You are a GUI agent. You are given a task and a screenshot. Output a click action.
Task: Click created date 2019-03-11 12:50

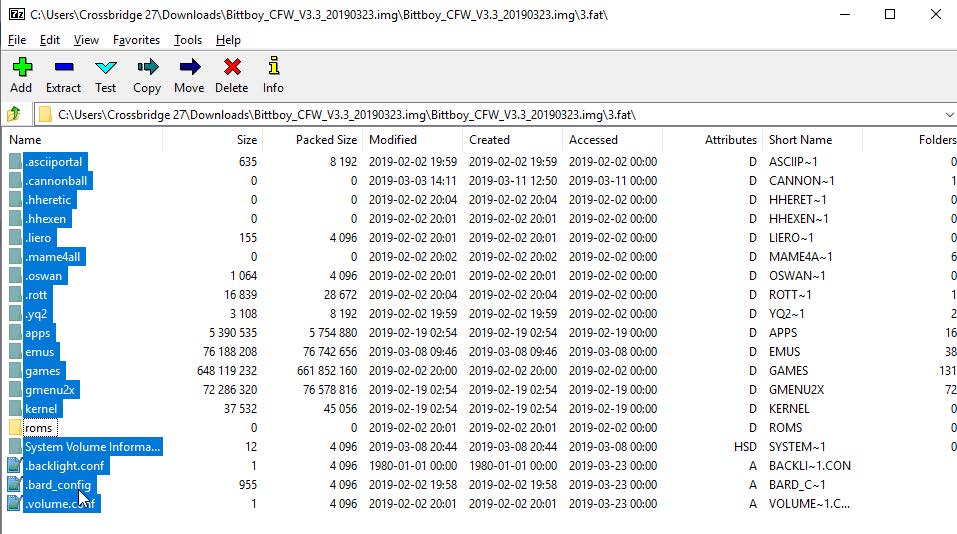[513, 181]
